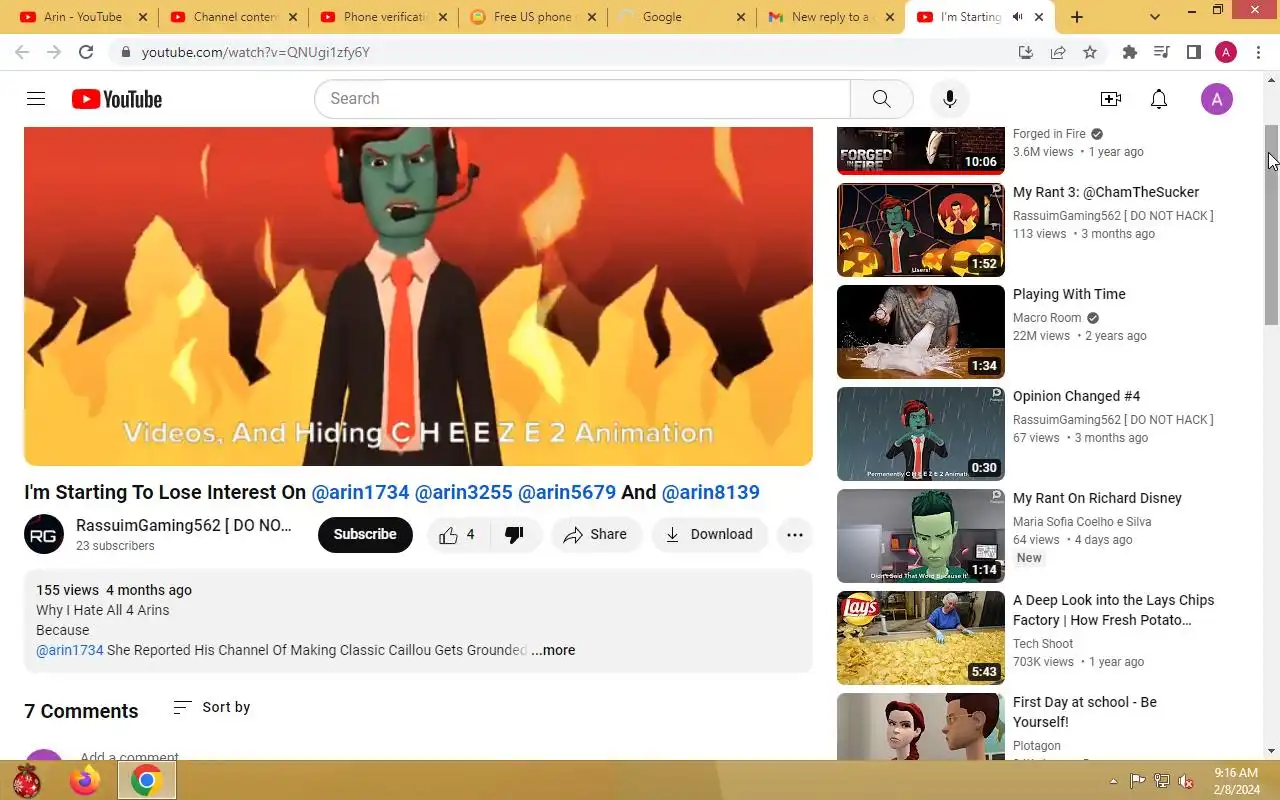Open the Start menu ornament button
Image resolution: width=1280 pixels, height=800 pixels.
[x=26, y=780]
